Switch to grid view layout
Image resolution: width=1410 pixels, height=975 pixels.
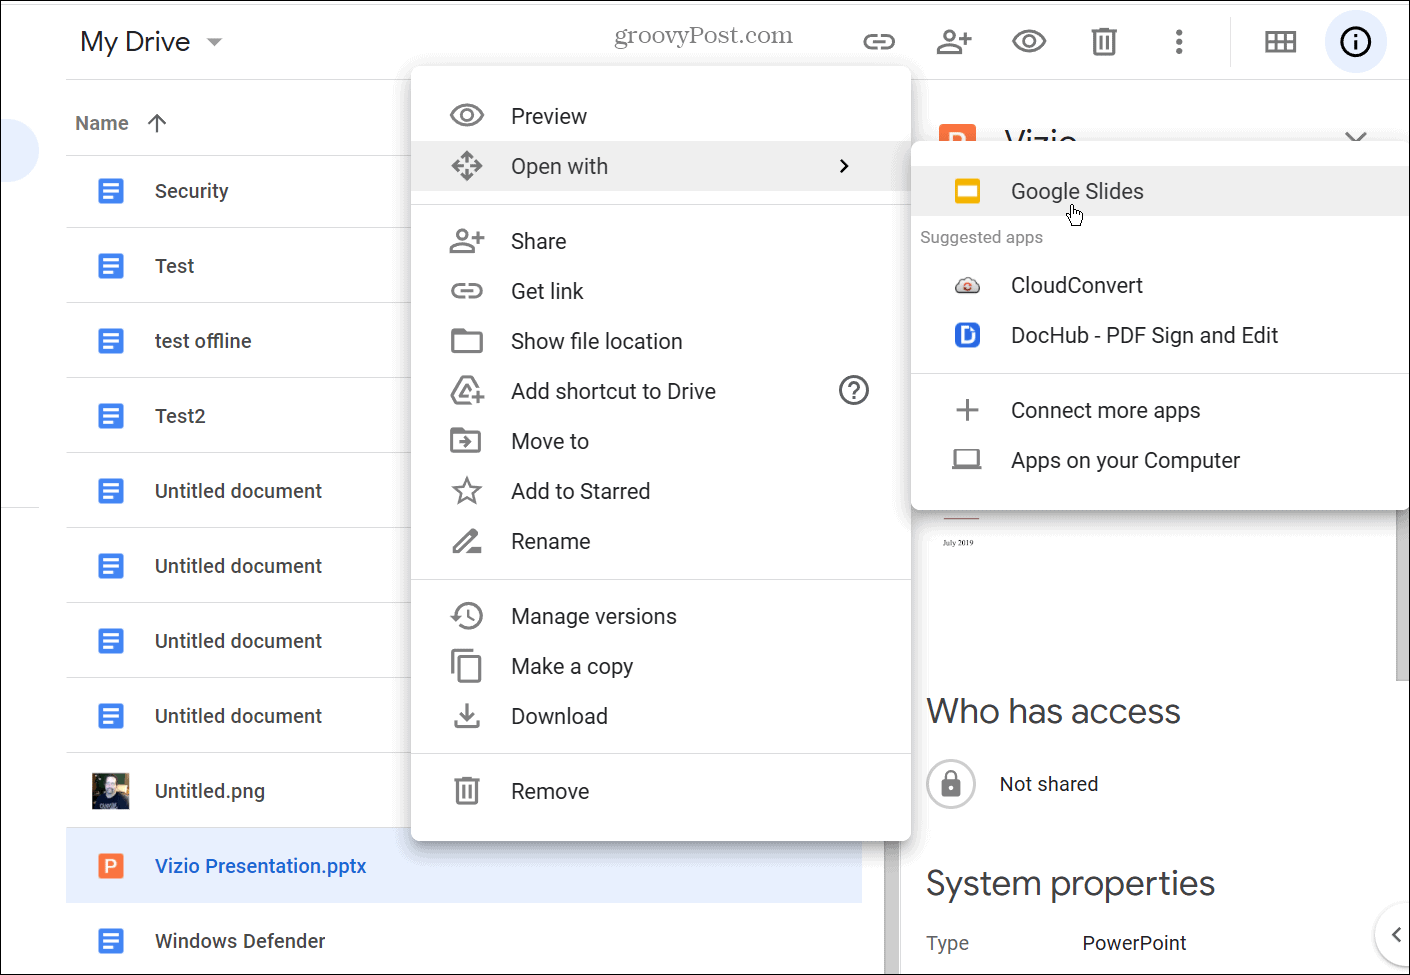(x=1280, y=42)
